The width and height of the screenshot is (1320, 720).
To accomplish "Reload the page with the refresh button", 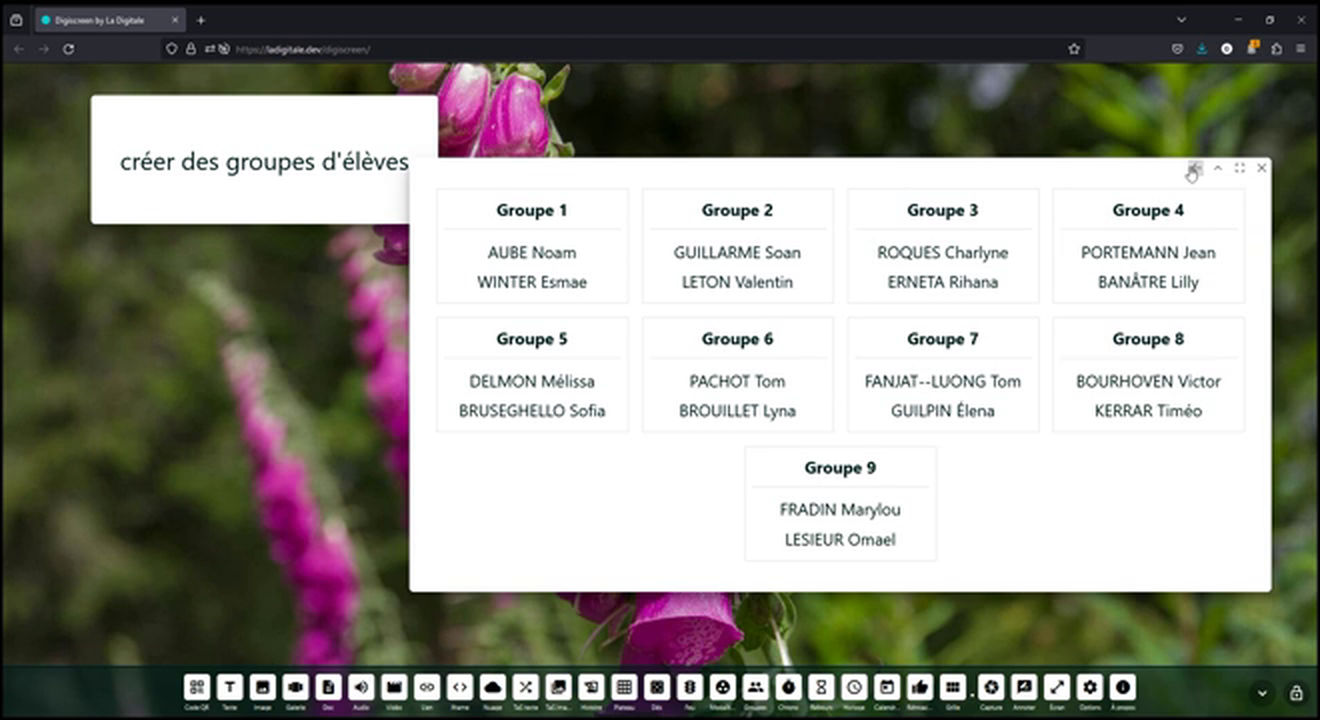I will (69, 48).
